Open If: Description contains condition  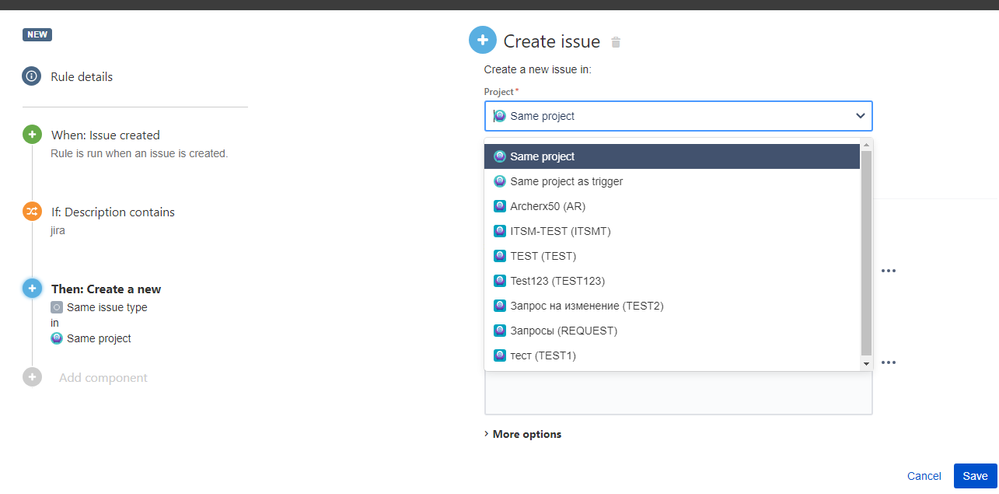(113, 212)
